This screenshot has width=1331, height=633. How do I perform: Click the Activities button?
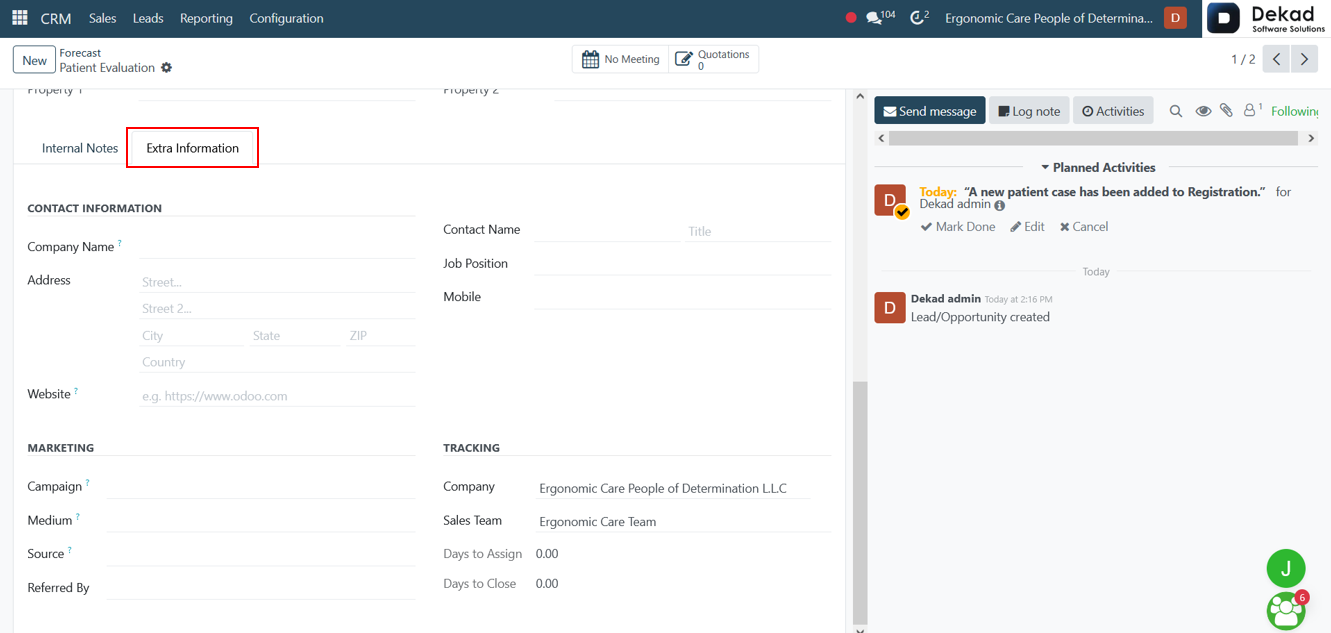point(1113,111)
